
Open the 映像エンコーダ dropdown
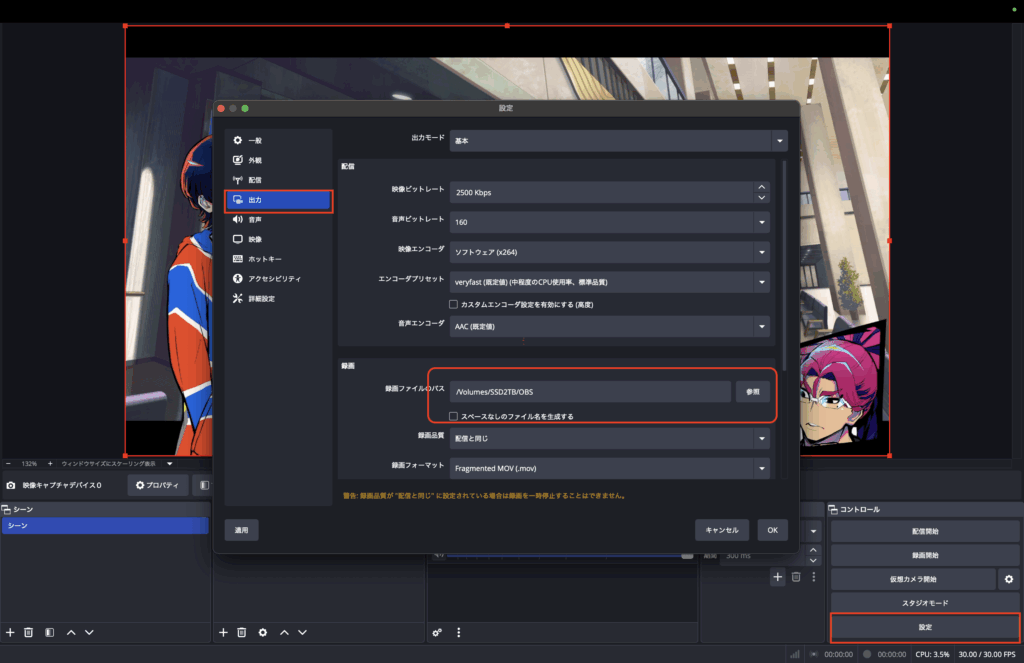[609, 252]
